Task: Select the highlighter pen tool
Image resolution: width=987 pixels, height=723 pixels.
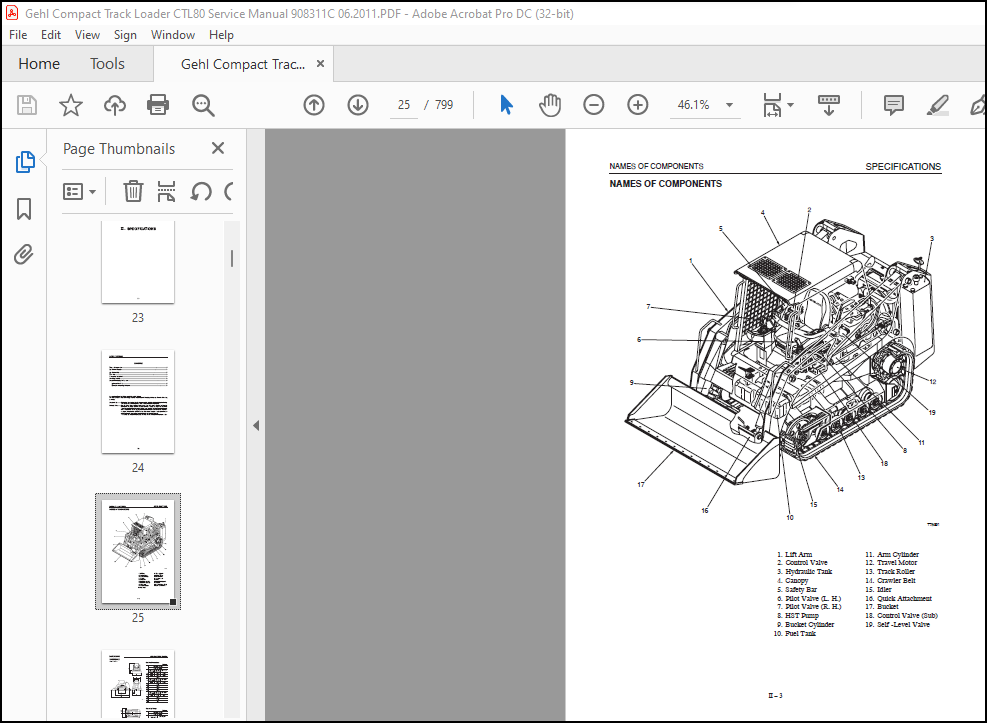Action: (x=937, y=105)
